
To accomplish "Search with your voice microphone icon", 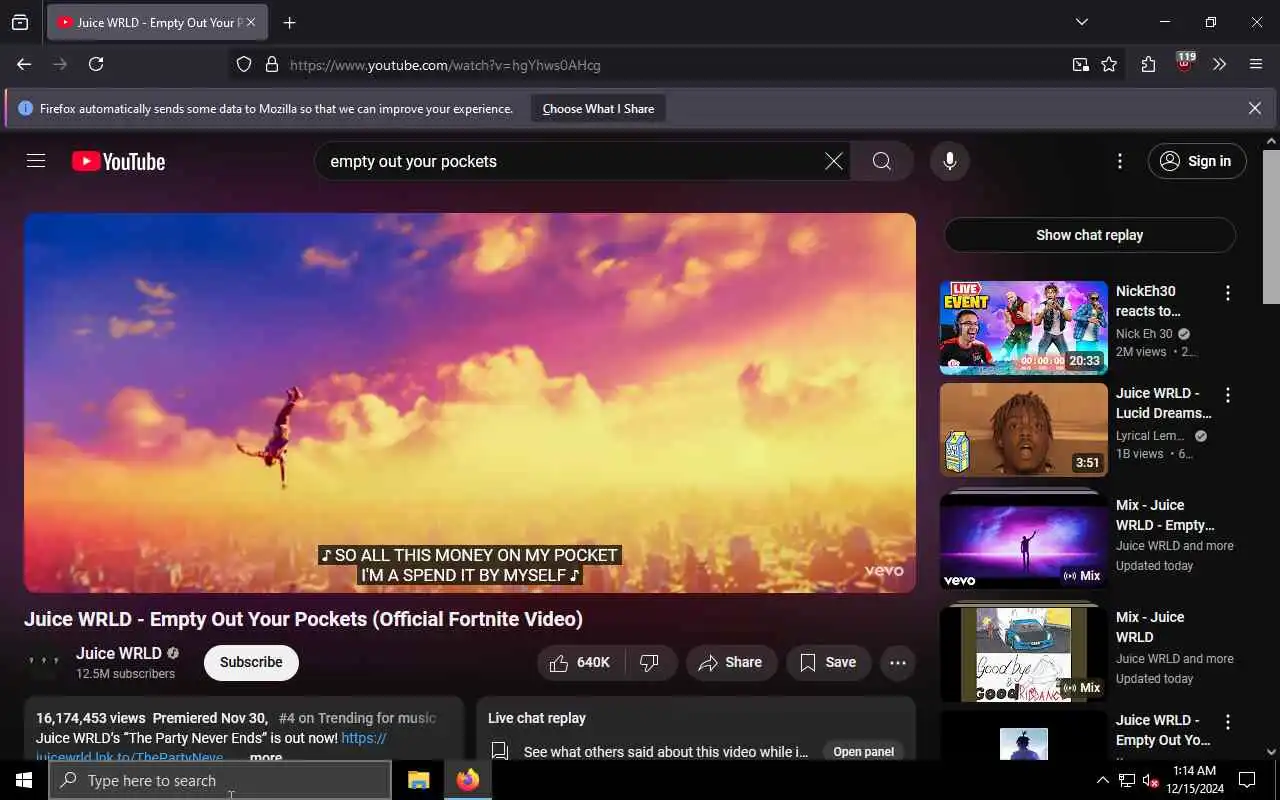I will point(950,161).
